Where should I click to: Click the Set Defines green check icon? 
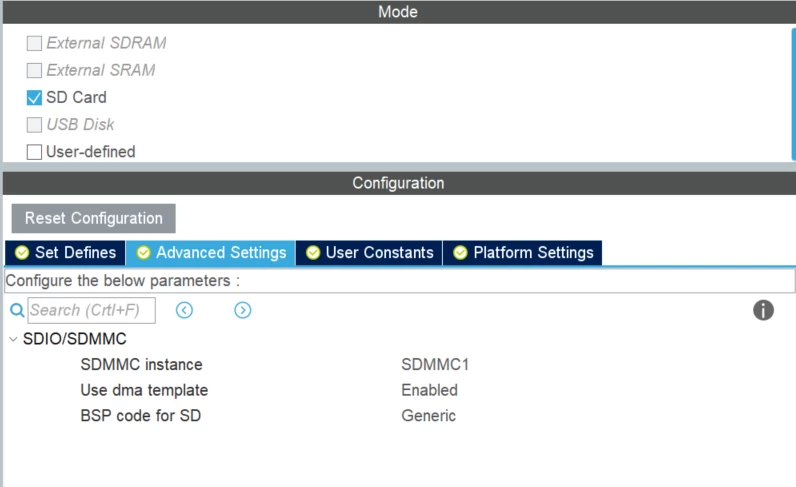[22, 252]
